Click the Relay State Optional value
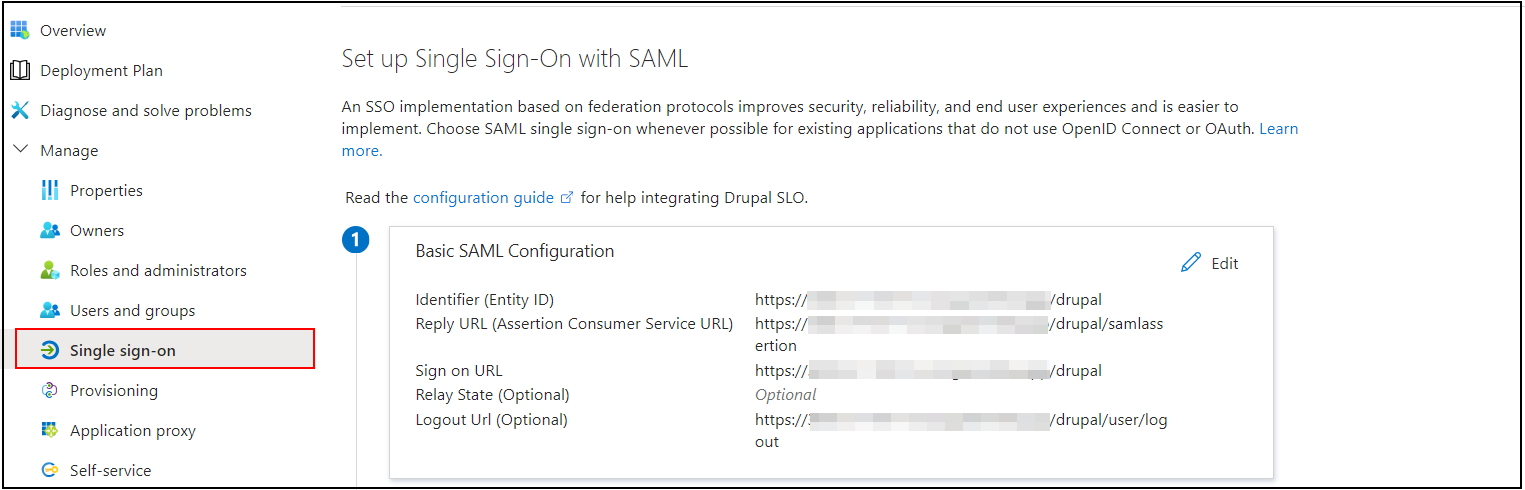Image resolution: width=1525 pixels, height=490 pixels. click(x=786, y=395)
